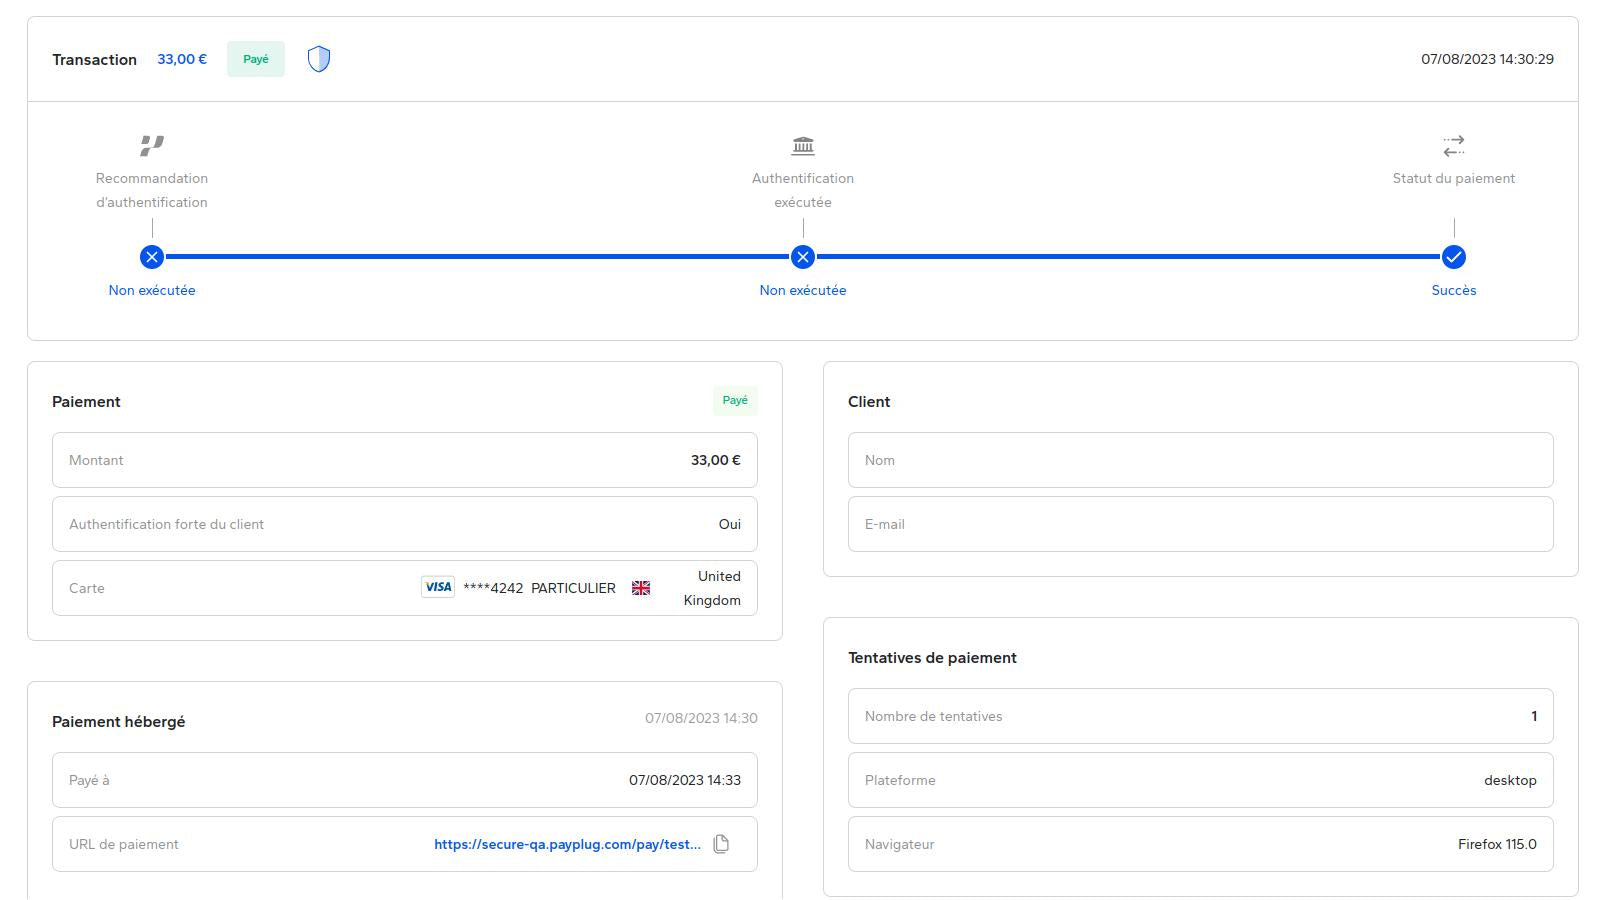Click the Oui value for strong authentication
The height and width of the screenshot is (900, 1600).
click(x=730, y=524)
